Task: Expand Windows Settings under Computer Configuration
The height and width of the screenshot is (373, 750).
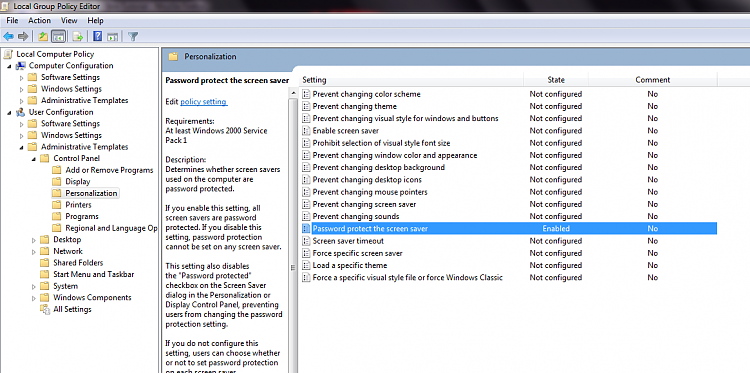Action: click(22, 89)
